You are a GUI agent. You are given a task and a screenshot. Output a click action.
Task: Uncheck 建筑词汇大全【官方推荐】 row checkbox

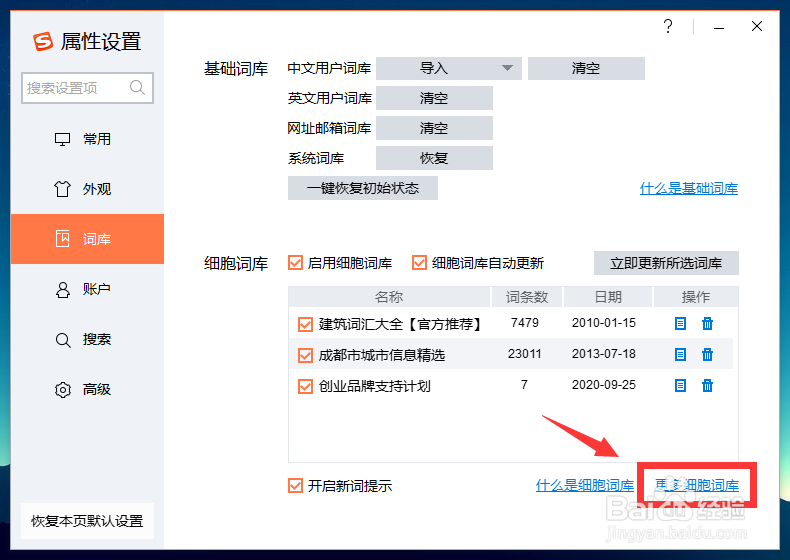[305, 324]
